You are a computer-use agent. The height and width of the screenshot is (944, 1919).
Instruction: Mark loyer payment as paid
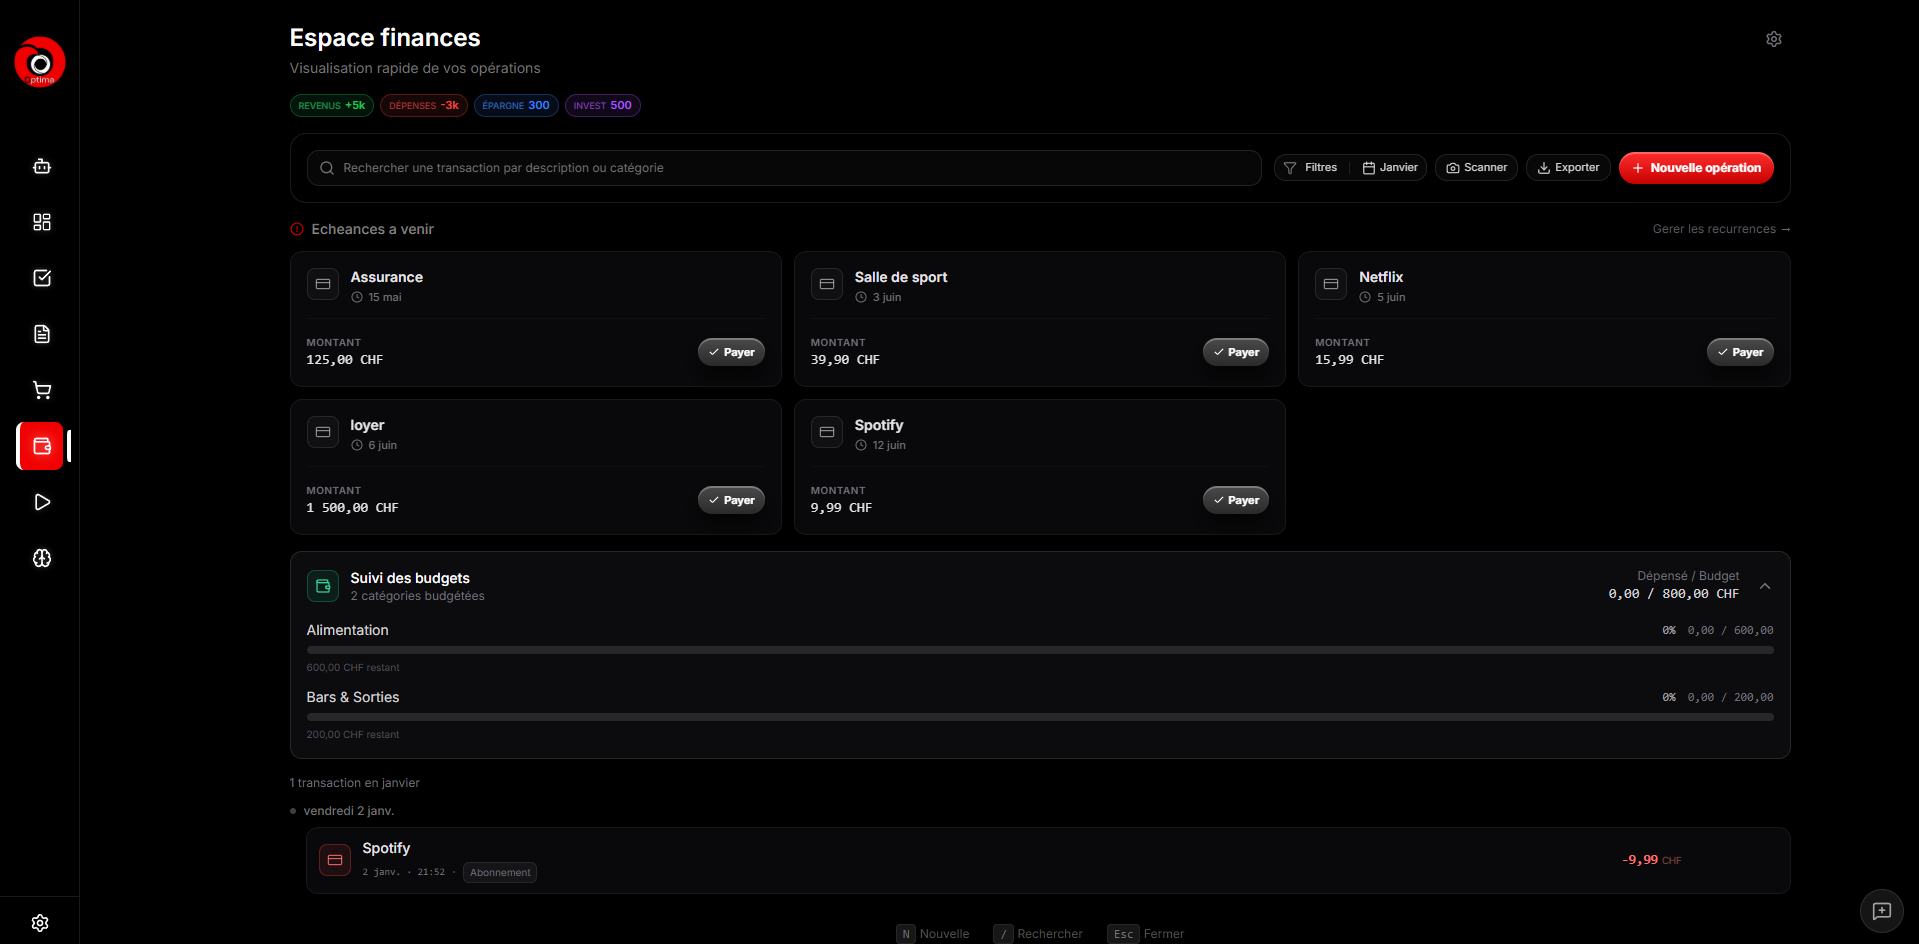click(731, 500)
